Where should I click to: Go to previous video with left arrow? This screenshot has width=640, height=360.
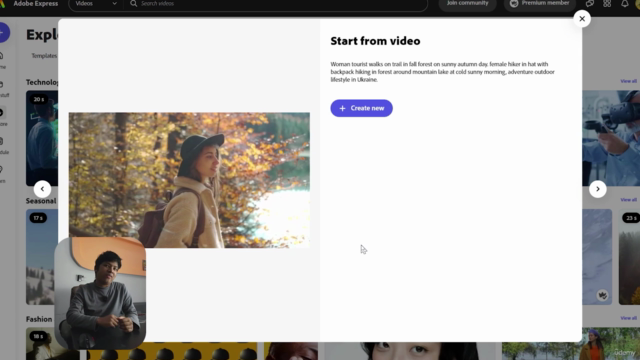click(x=42, y=189)
